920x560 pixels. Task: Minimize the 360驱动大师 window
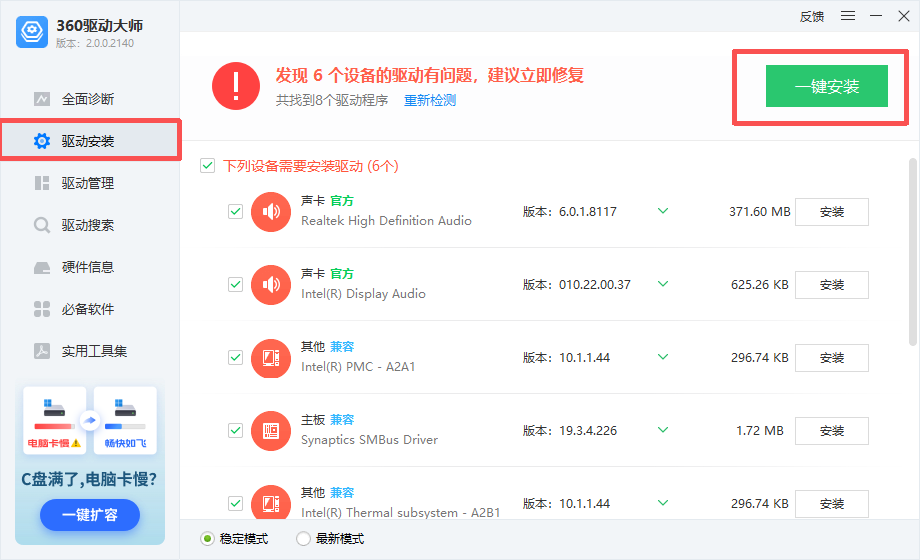click(876, 16)
